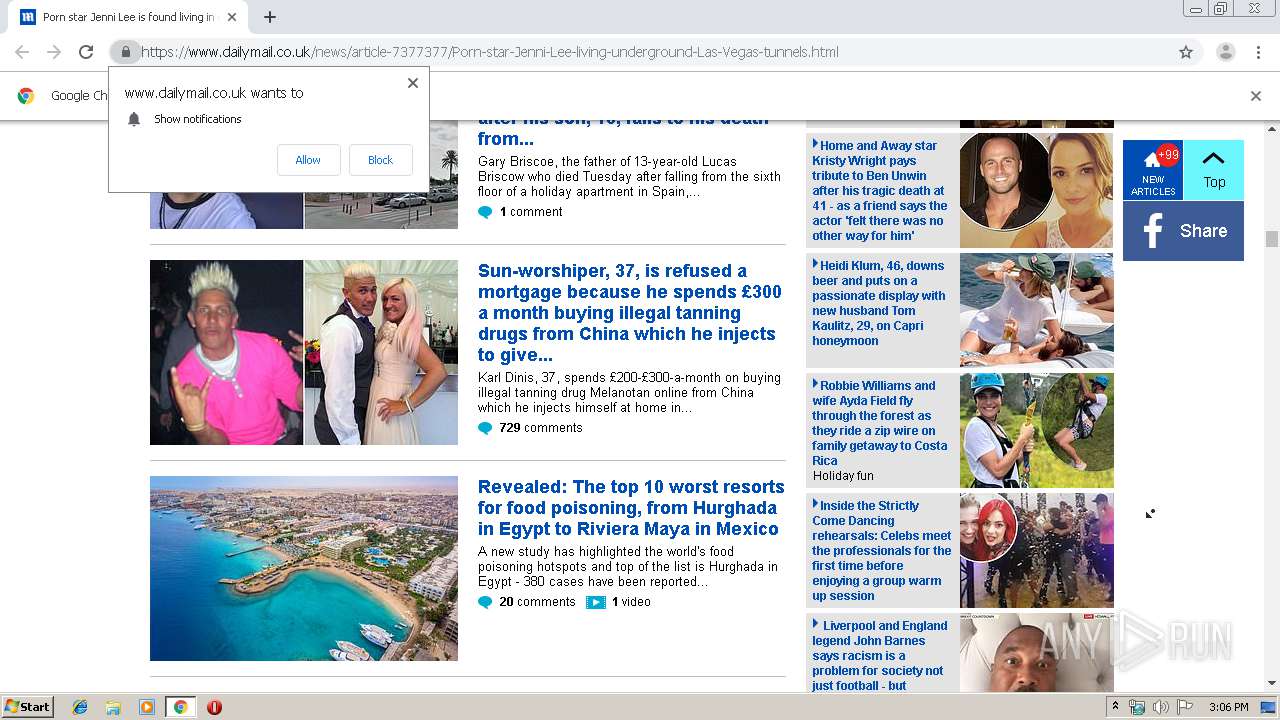Open the Action Center flag icon

(1185, 707)
